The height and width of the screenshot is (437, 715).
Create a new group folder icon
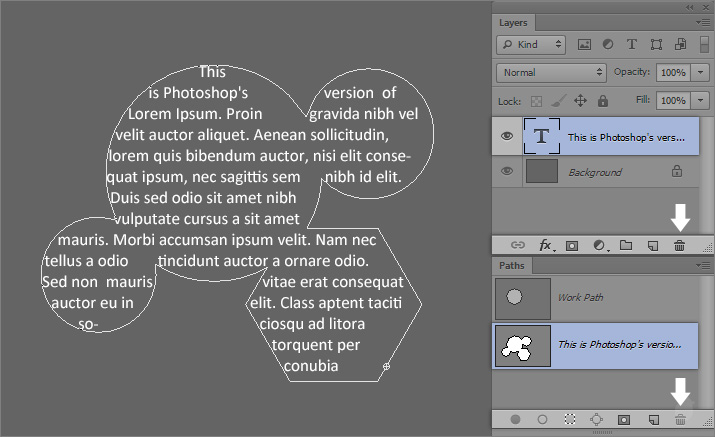coord(626,244)
